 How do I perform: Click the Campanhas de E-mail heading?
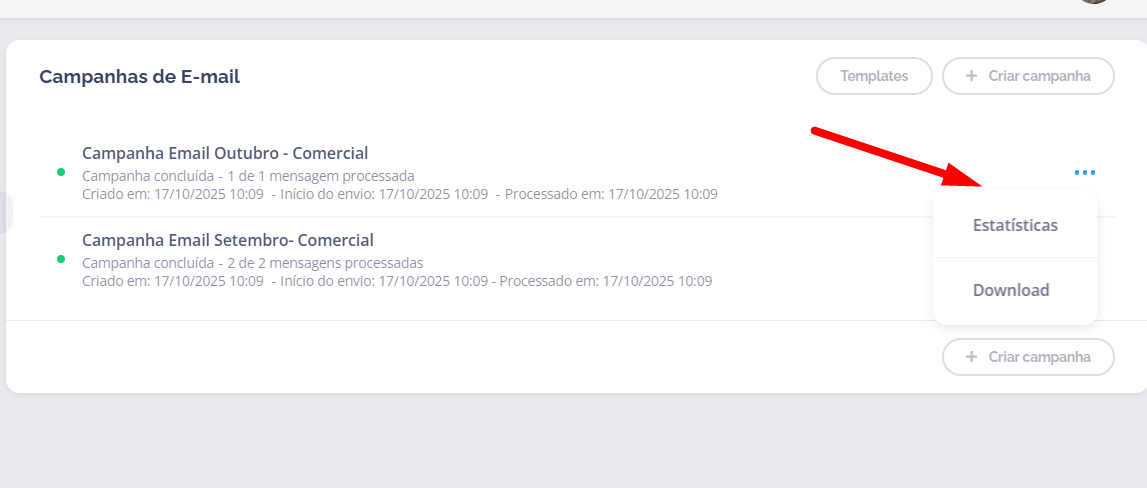pyautogui.click(x=139, y=76)
